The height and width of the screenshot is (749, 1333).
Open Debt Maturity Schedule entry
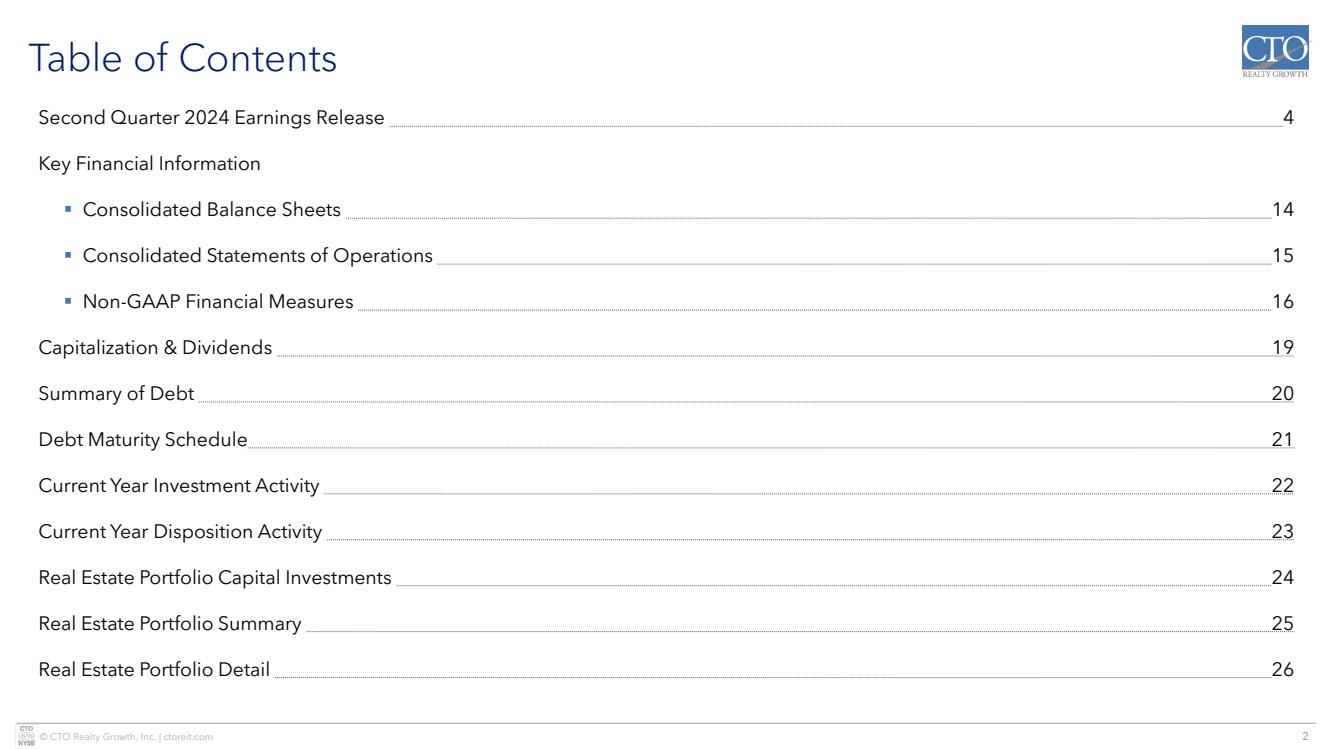pyautogui.click(x=142, y=440)
